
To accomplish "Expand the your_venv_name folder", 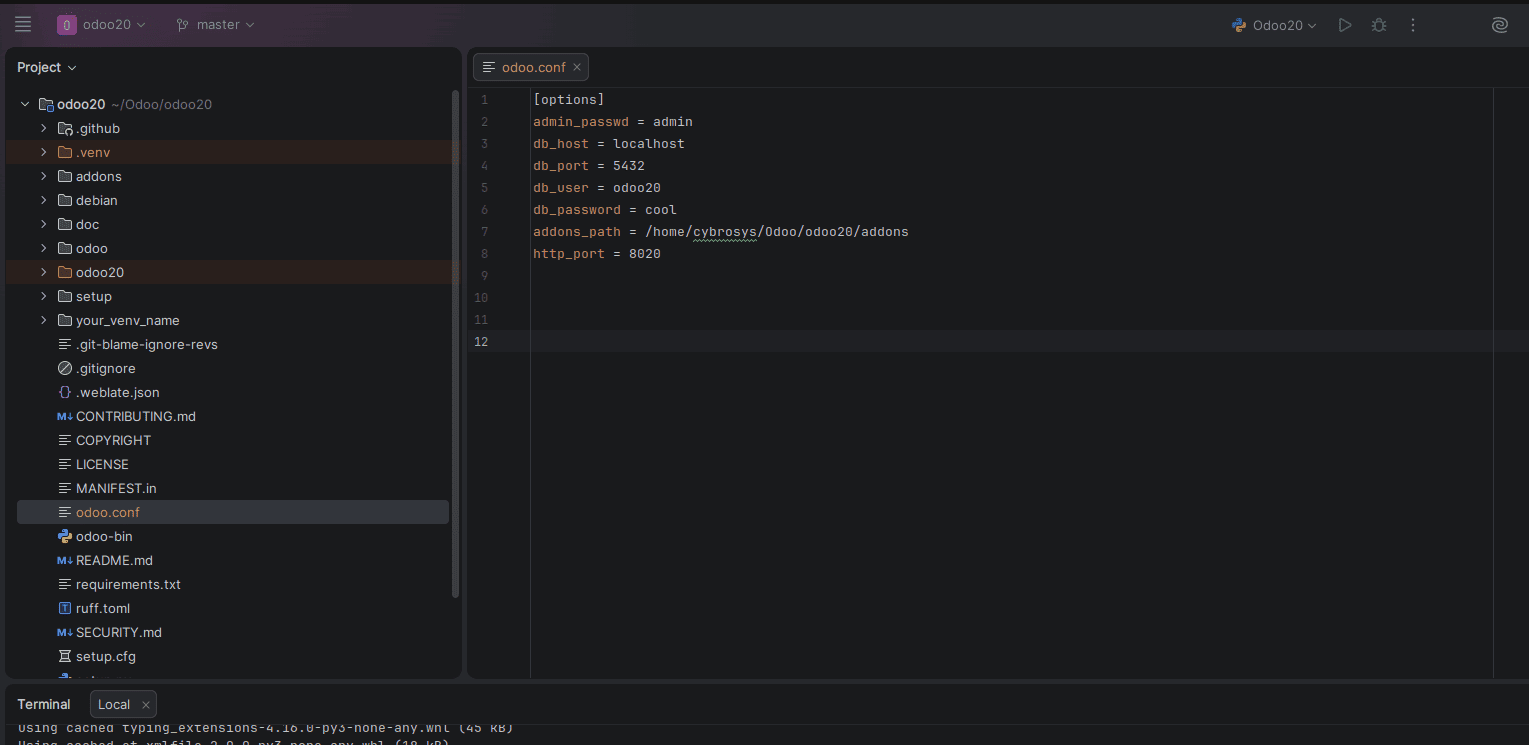I will 44,320.
